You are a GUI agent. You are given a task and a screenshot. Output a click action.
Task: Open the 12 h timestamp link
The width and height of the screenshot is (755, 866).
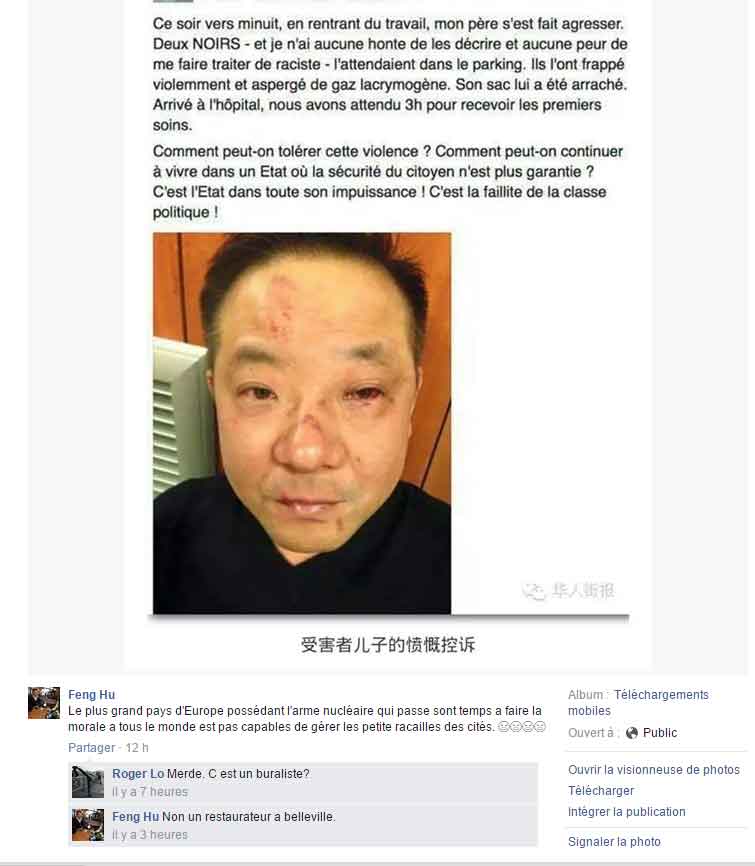(137, 748)
